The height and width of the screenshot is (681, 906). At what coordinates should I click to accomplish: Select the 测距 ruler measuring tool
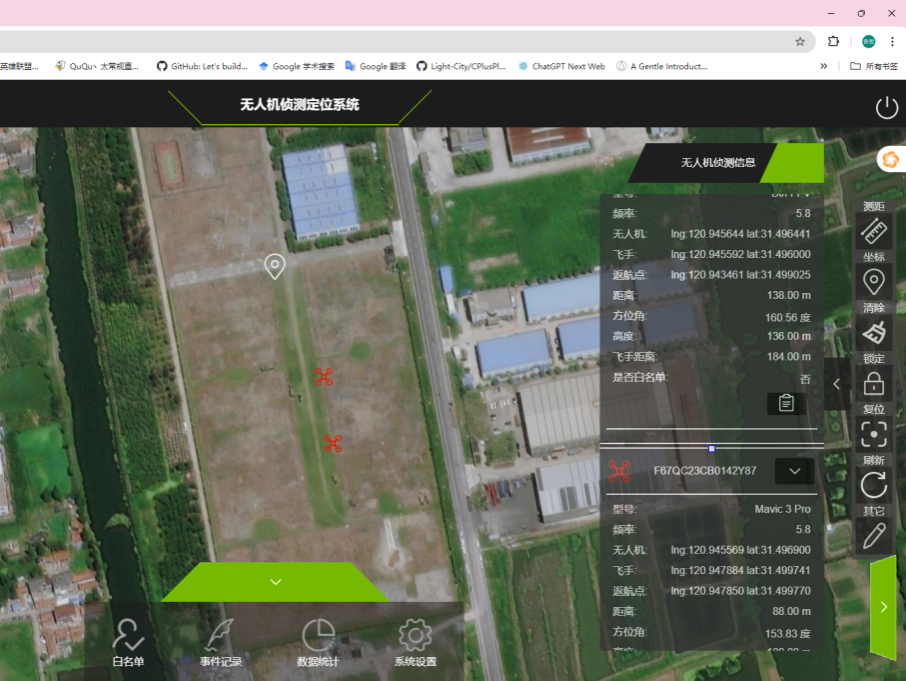(874, 231)
